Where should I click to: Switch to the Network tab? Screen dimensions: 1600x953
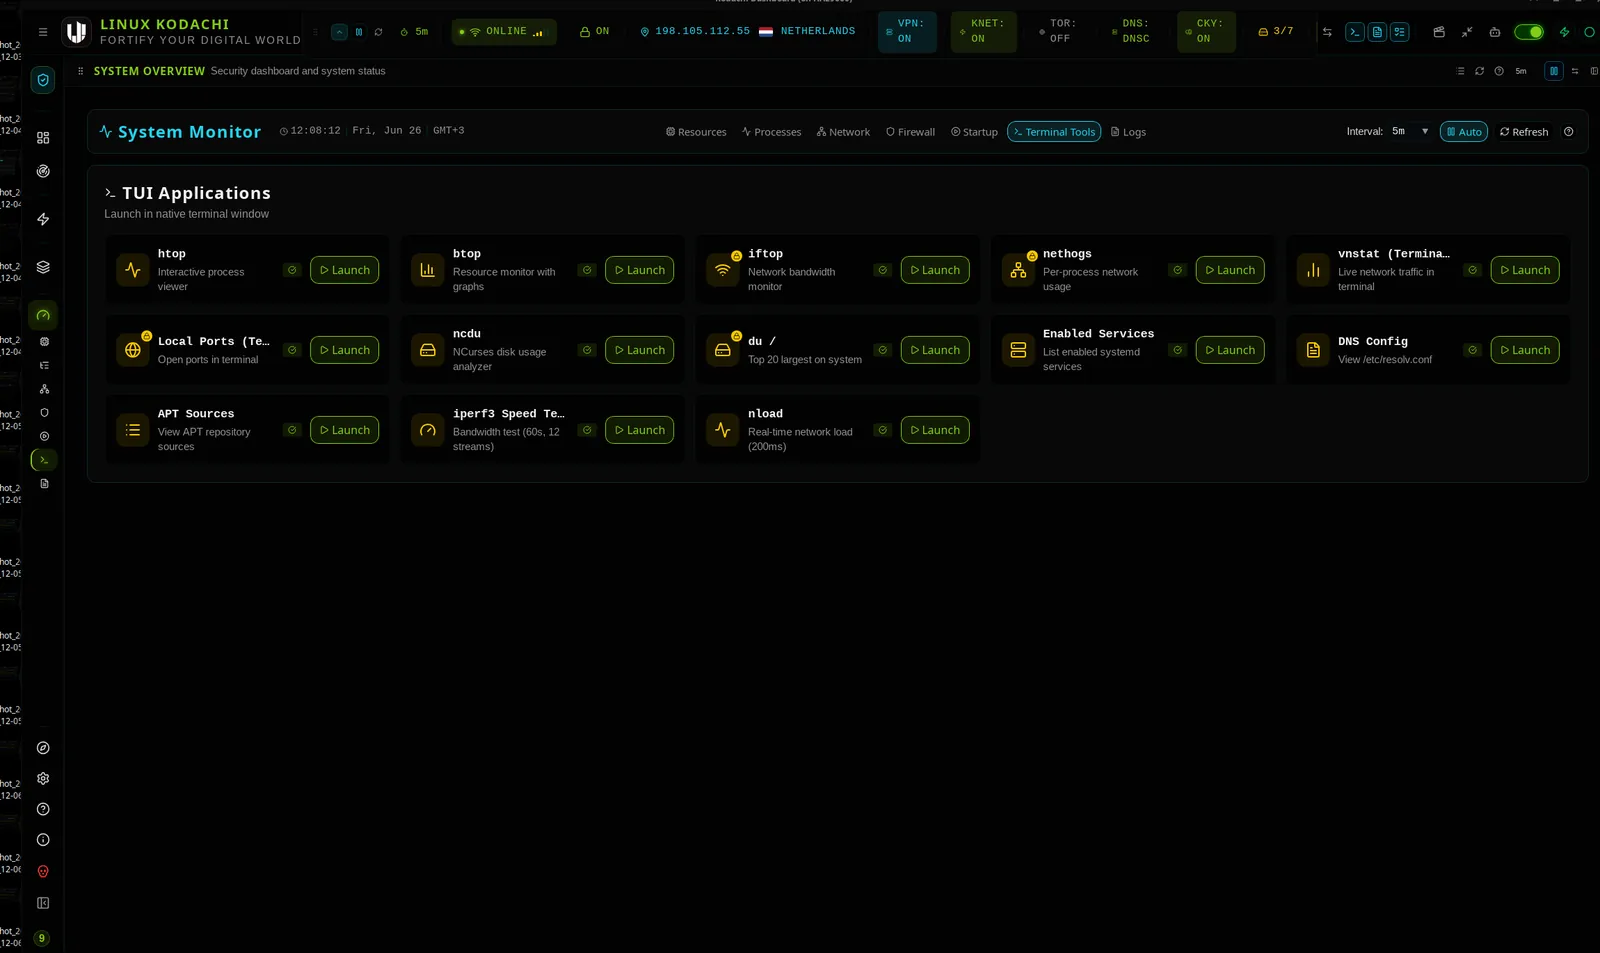843,132
